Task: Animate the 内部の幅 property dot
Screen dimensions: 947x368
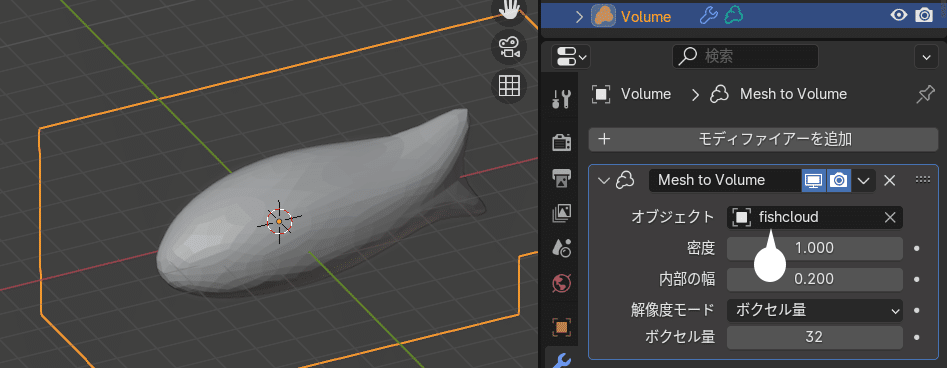Action: (917, 279)
